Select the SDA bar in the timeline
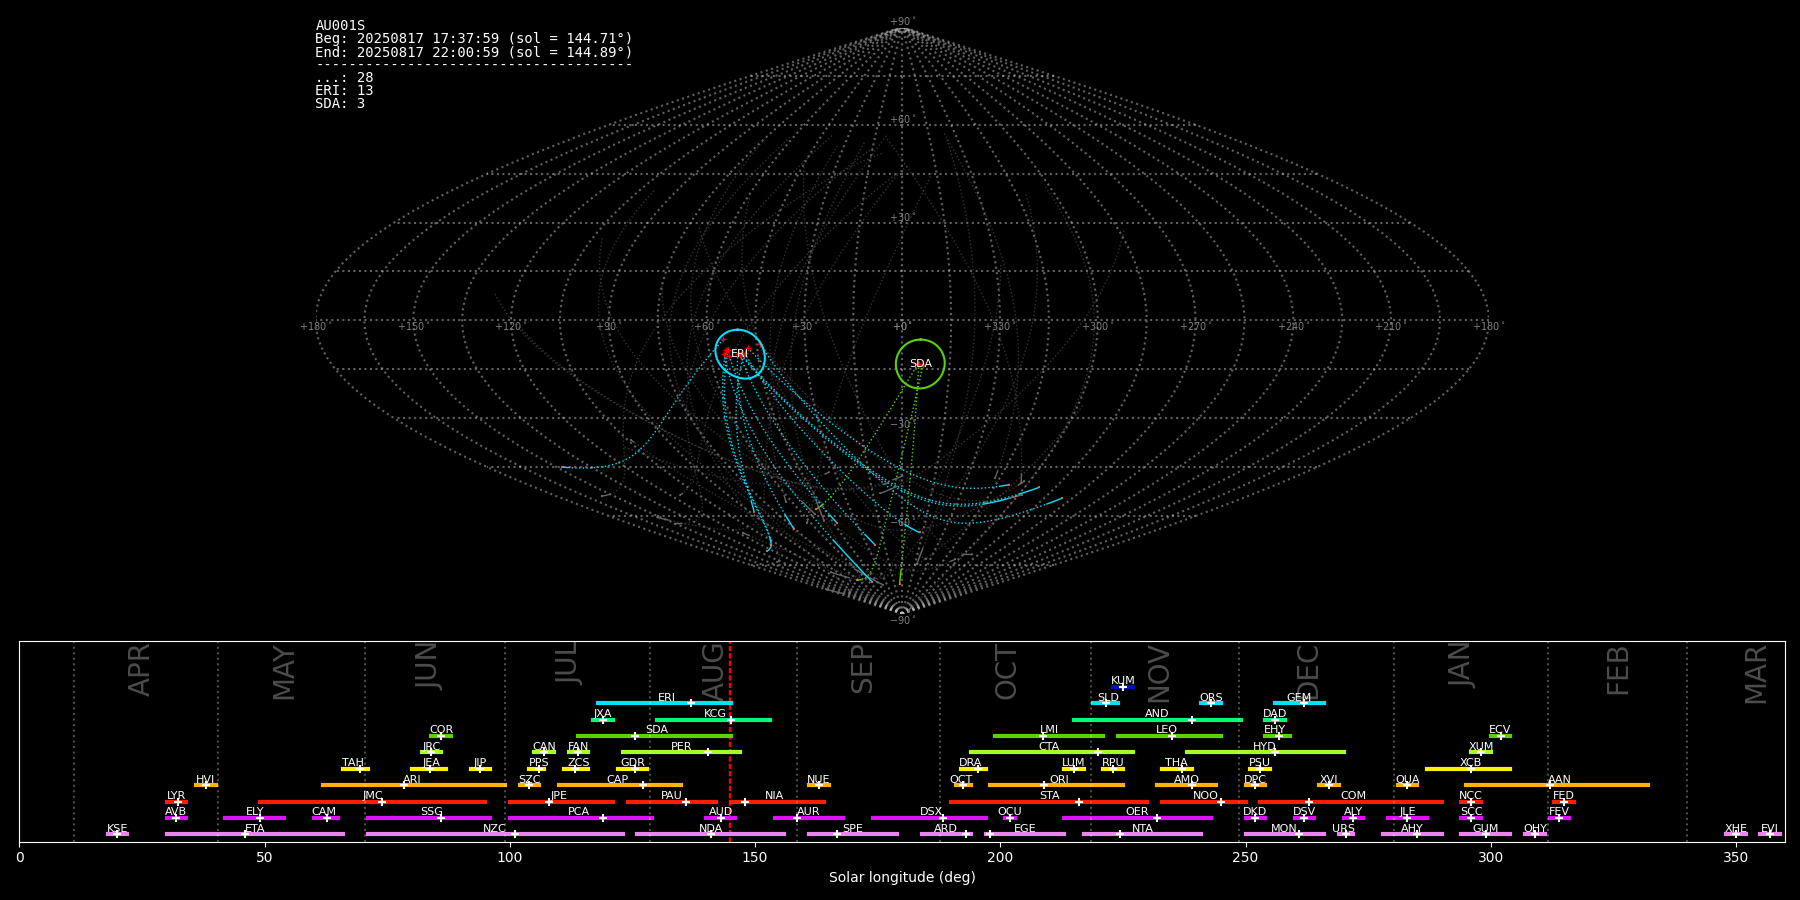Viewport: 1800px width, 900px height. pos(654,736)
